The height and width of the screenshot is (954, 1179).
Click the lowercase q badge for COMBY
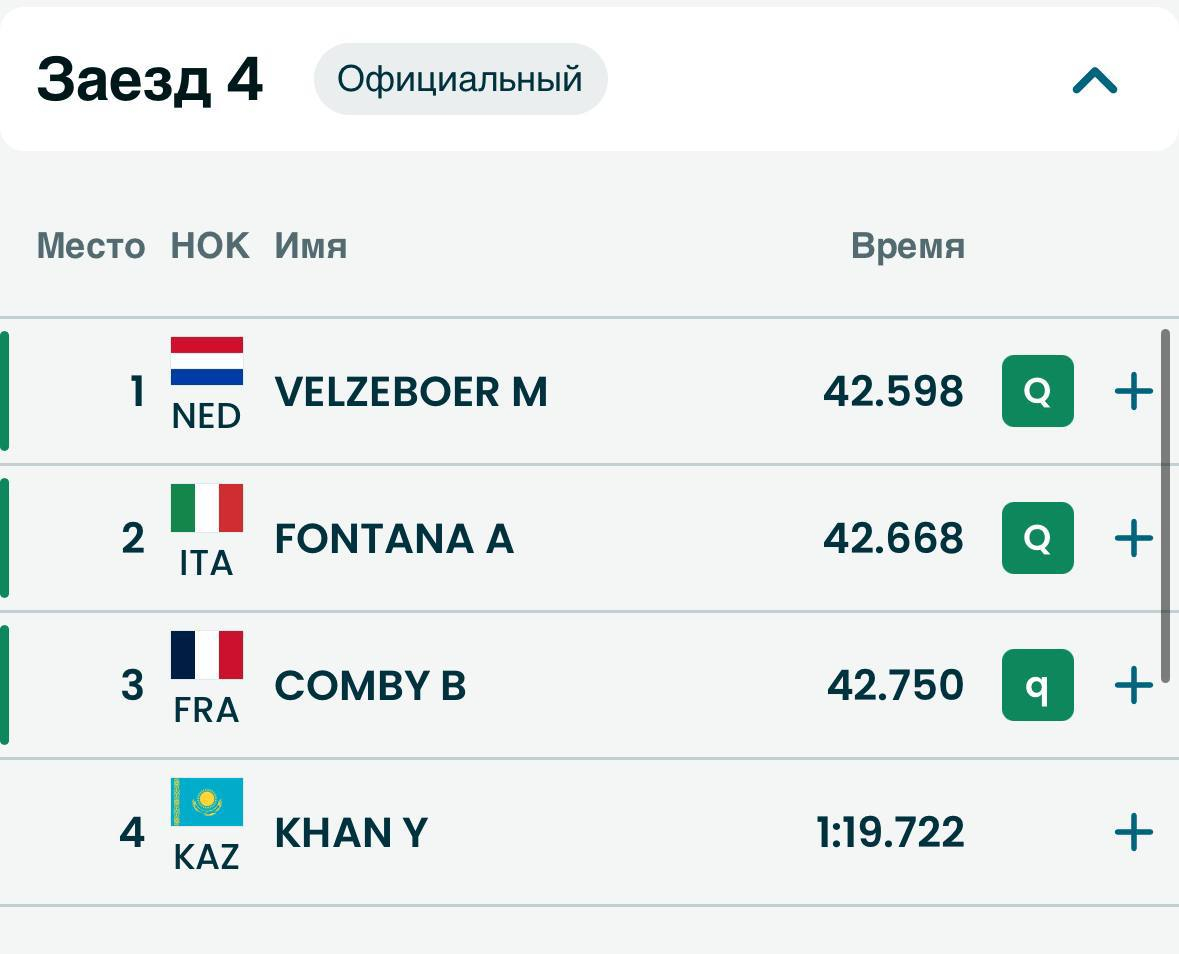click(1038, 686)
